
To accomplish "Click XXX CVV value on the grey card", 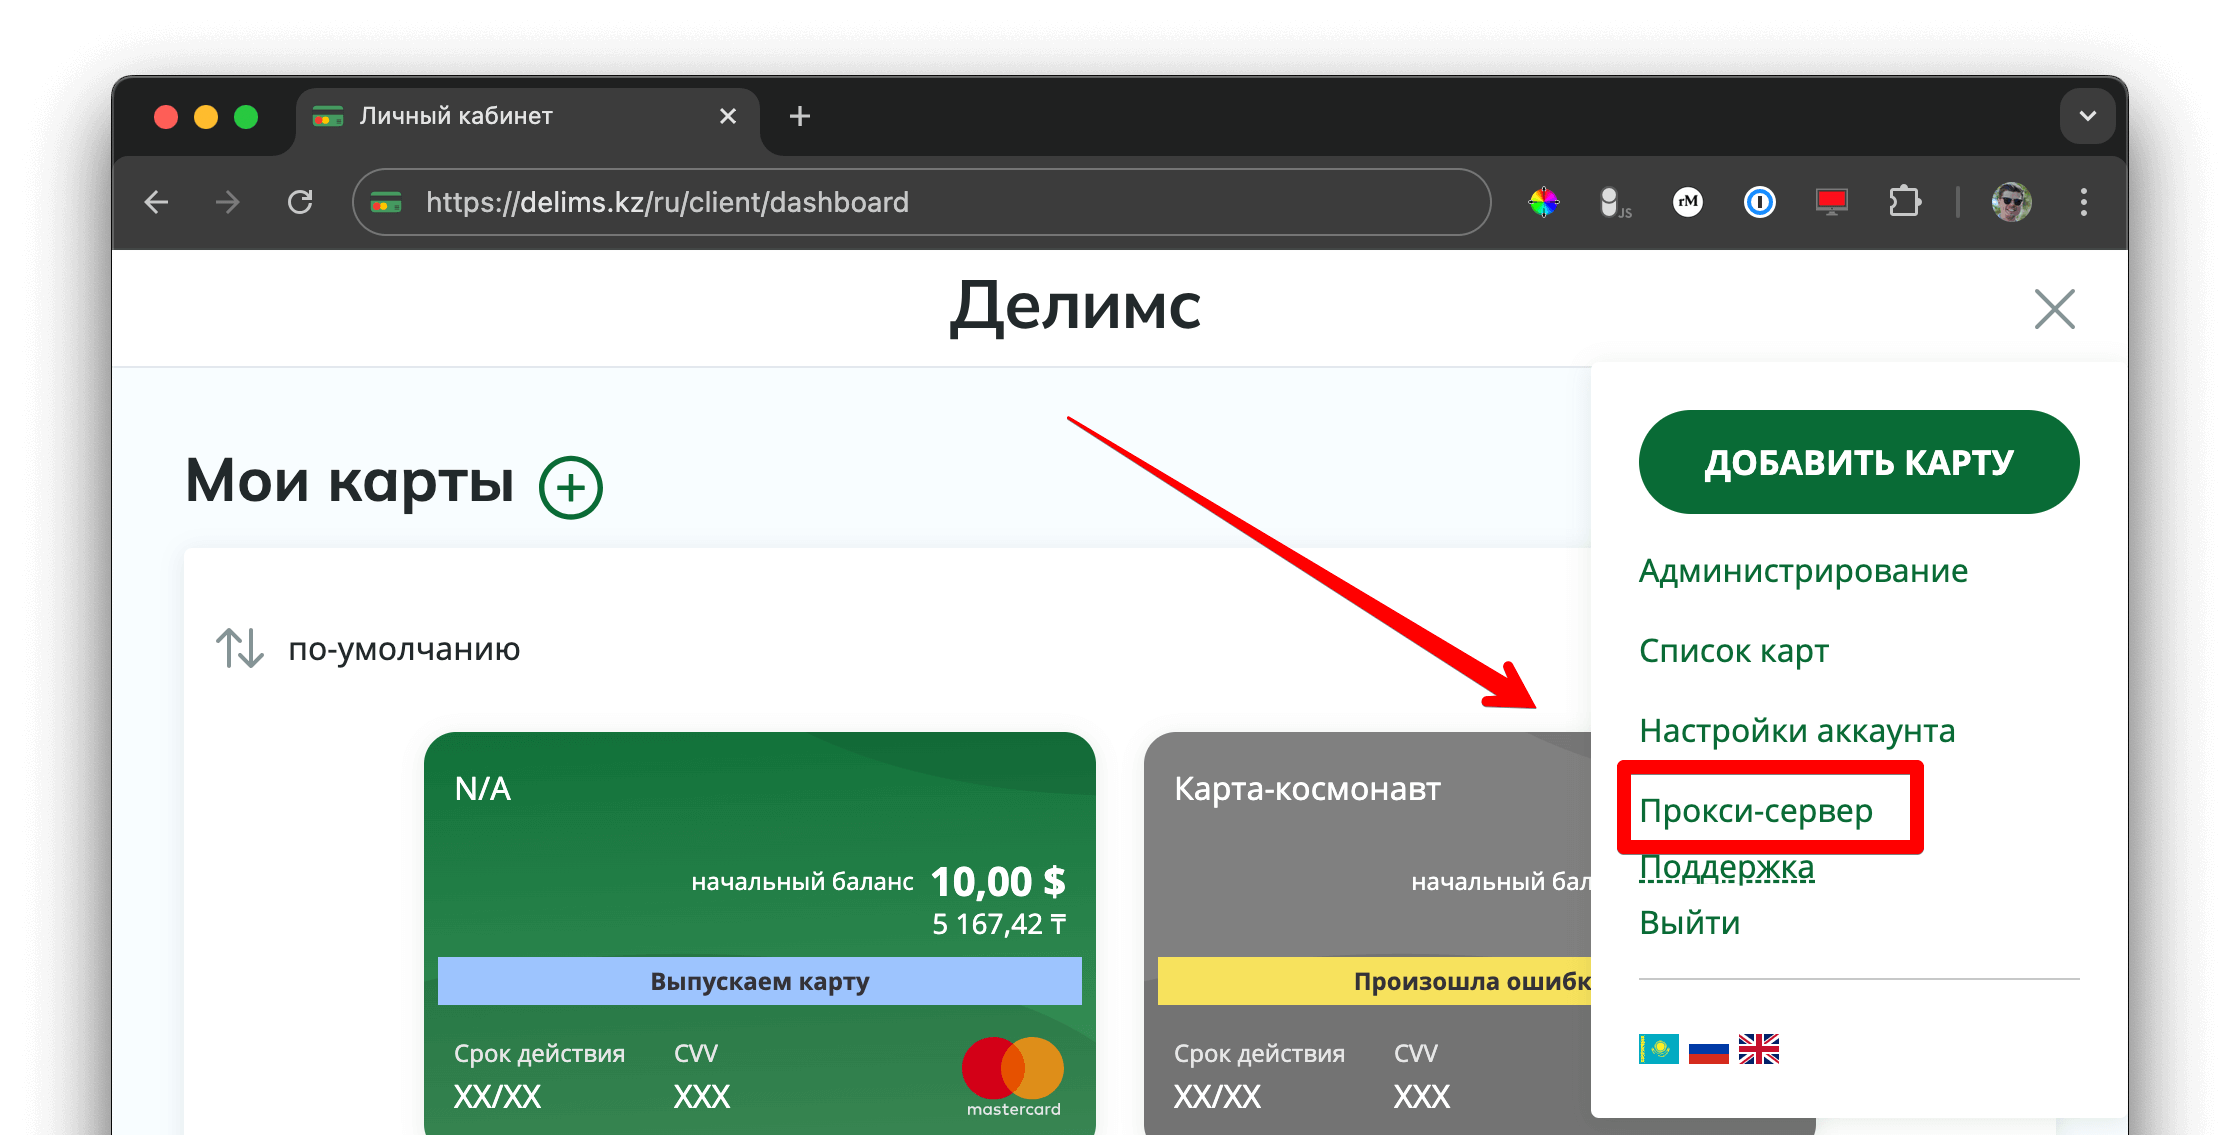I will pyautogui.click(x=1422, y=1097).
